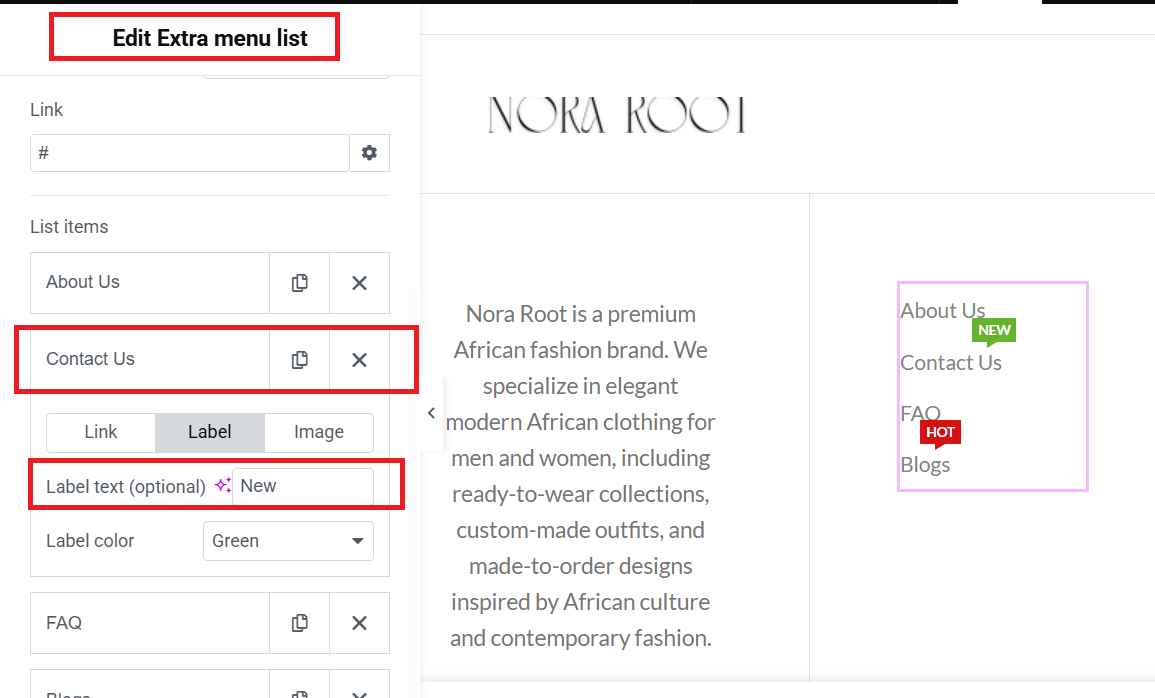Open the Contact Us link in preview
The width and height of the screenshot is (1155, 698).
[x=950, y=363]
